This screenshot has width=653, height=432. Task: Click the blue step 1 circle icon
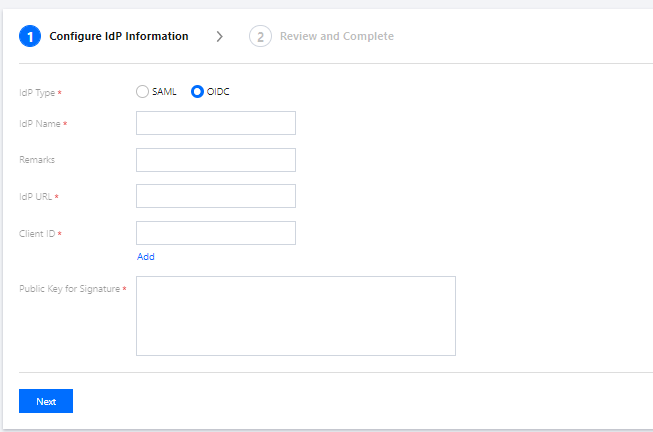click(30, 36)
